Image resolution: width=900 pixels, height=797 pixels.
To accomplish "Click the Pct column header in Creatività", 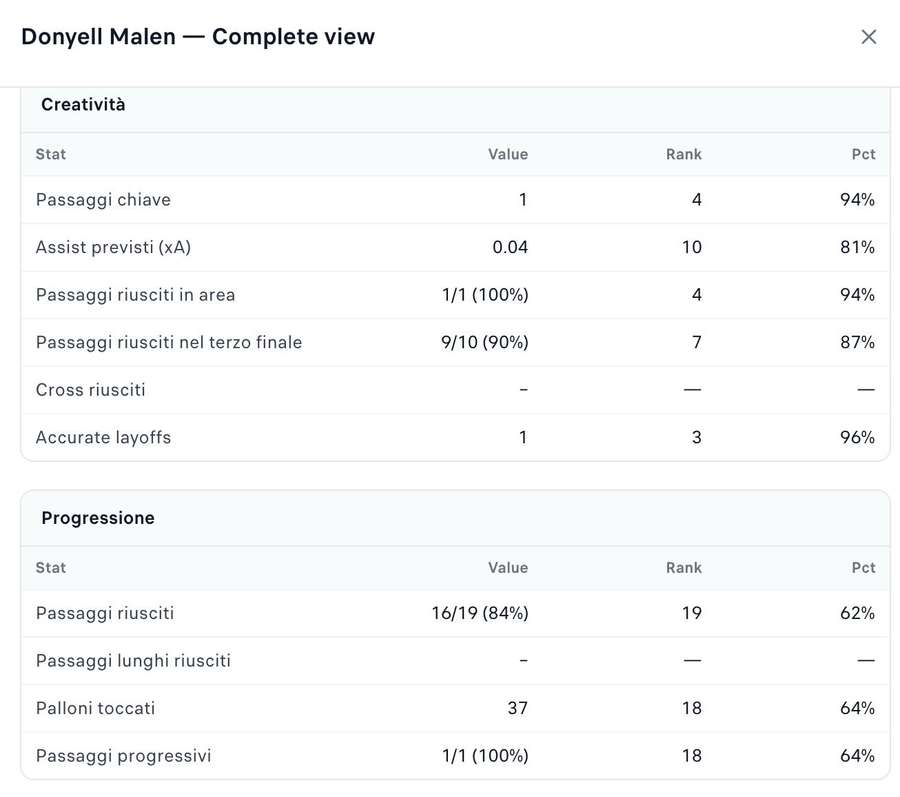I will [863, 154].
